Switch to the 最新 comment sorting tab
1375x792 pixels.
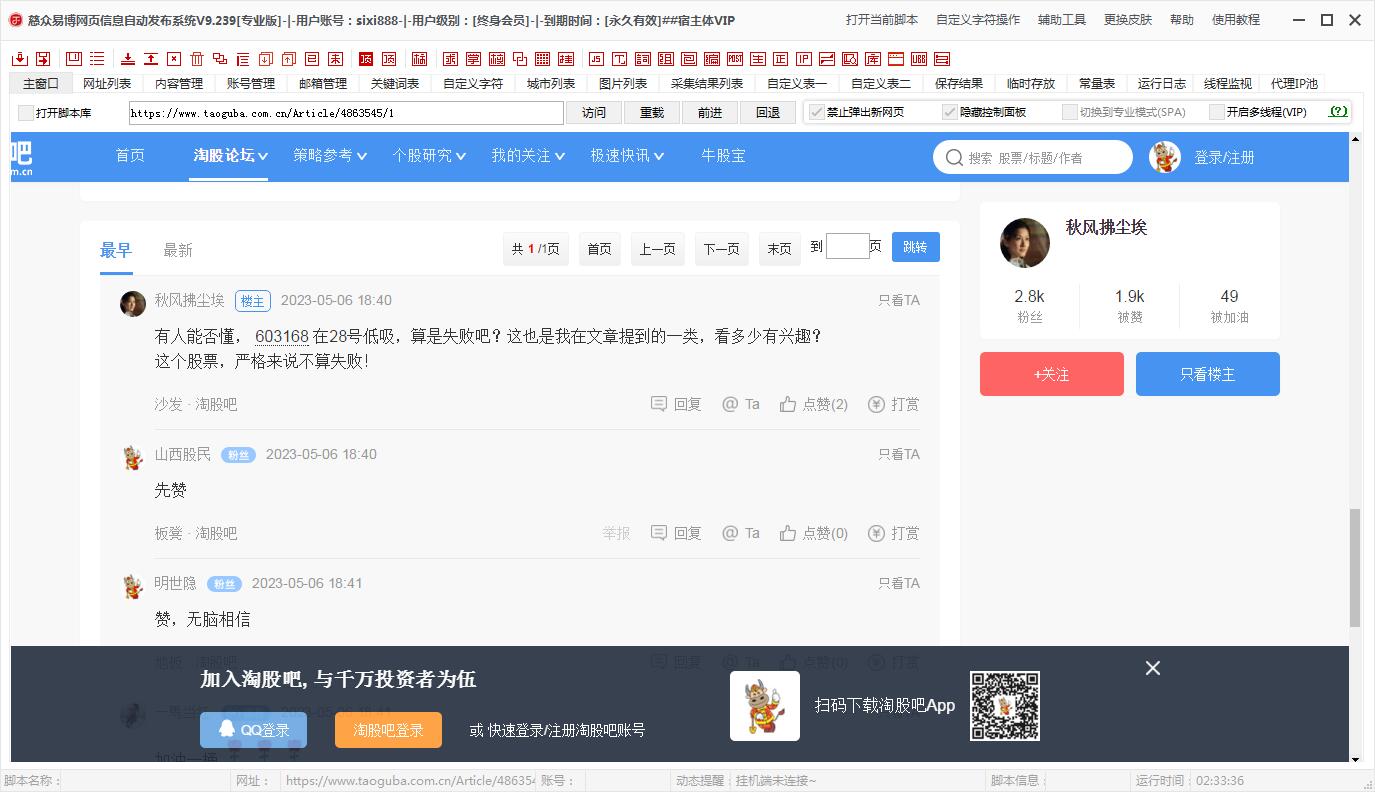[x=178, y=250]
